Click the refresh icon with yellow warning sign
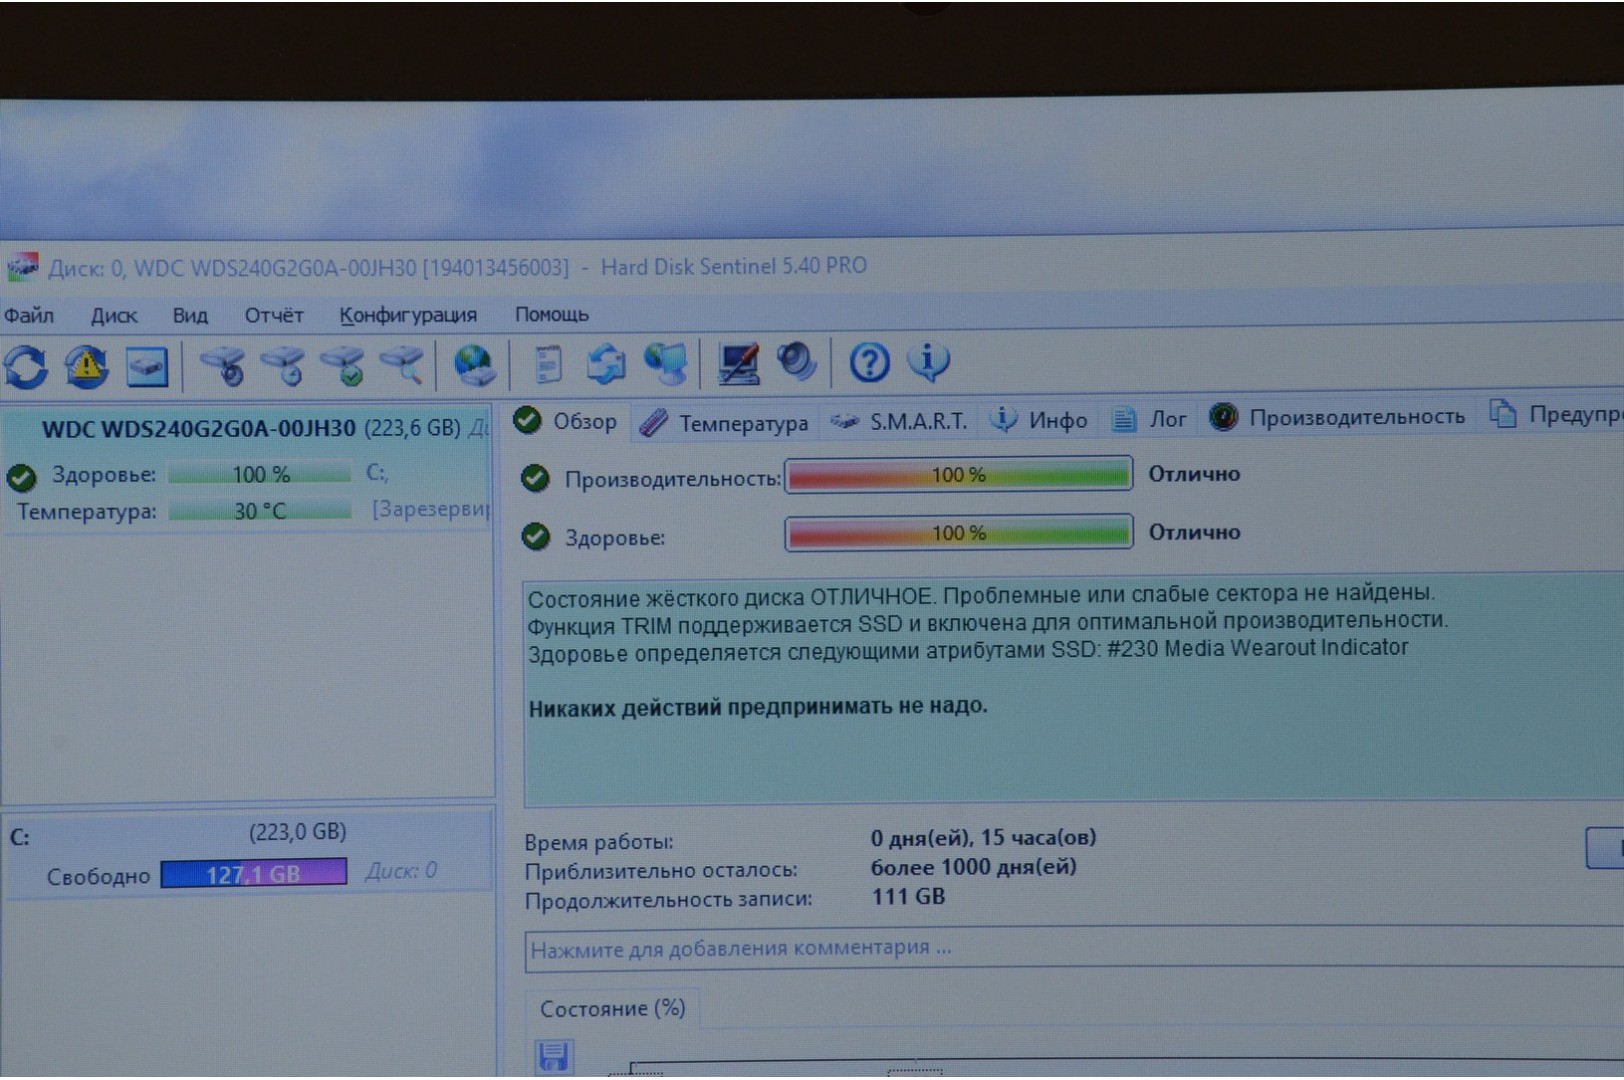The height and width of the screenshot is (1080, 1624). 87,367
